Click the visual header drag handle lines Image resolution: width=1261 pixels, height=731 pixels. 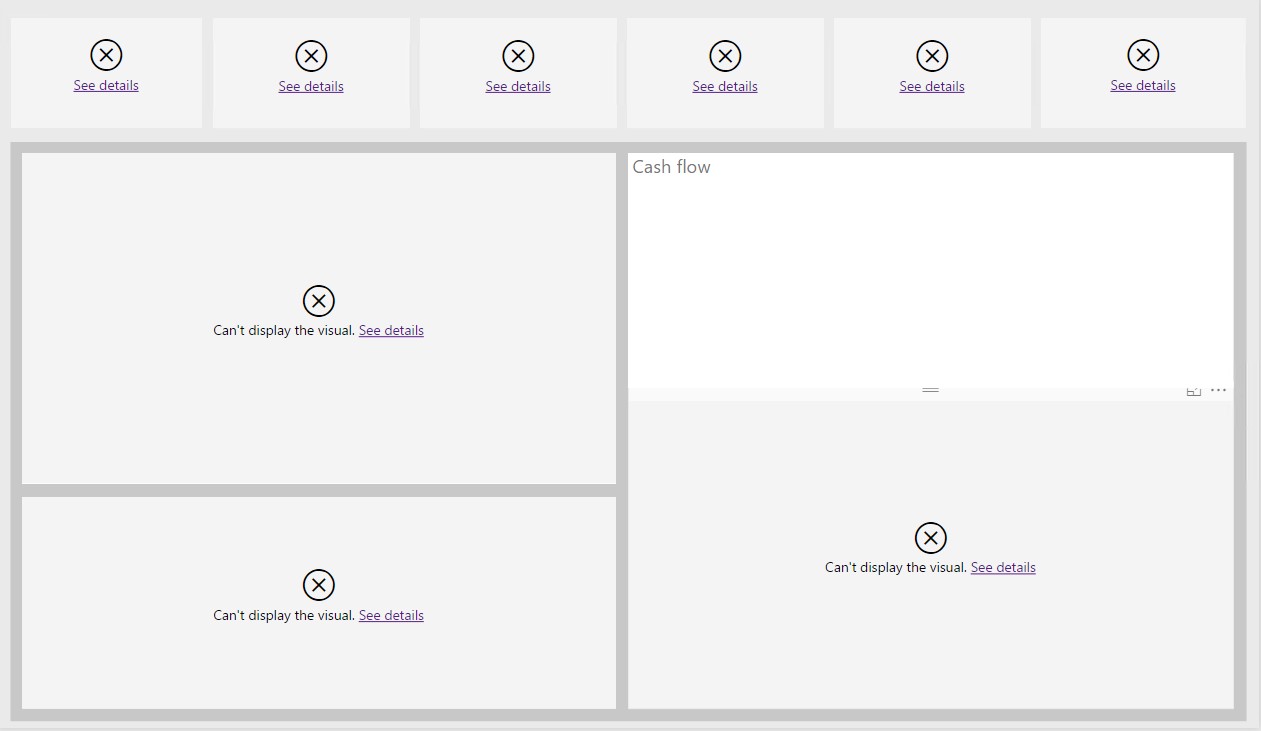[930, 390]
